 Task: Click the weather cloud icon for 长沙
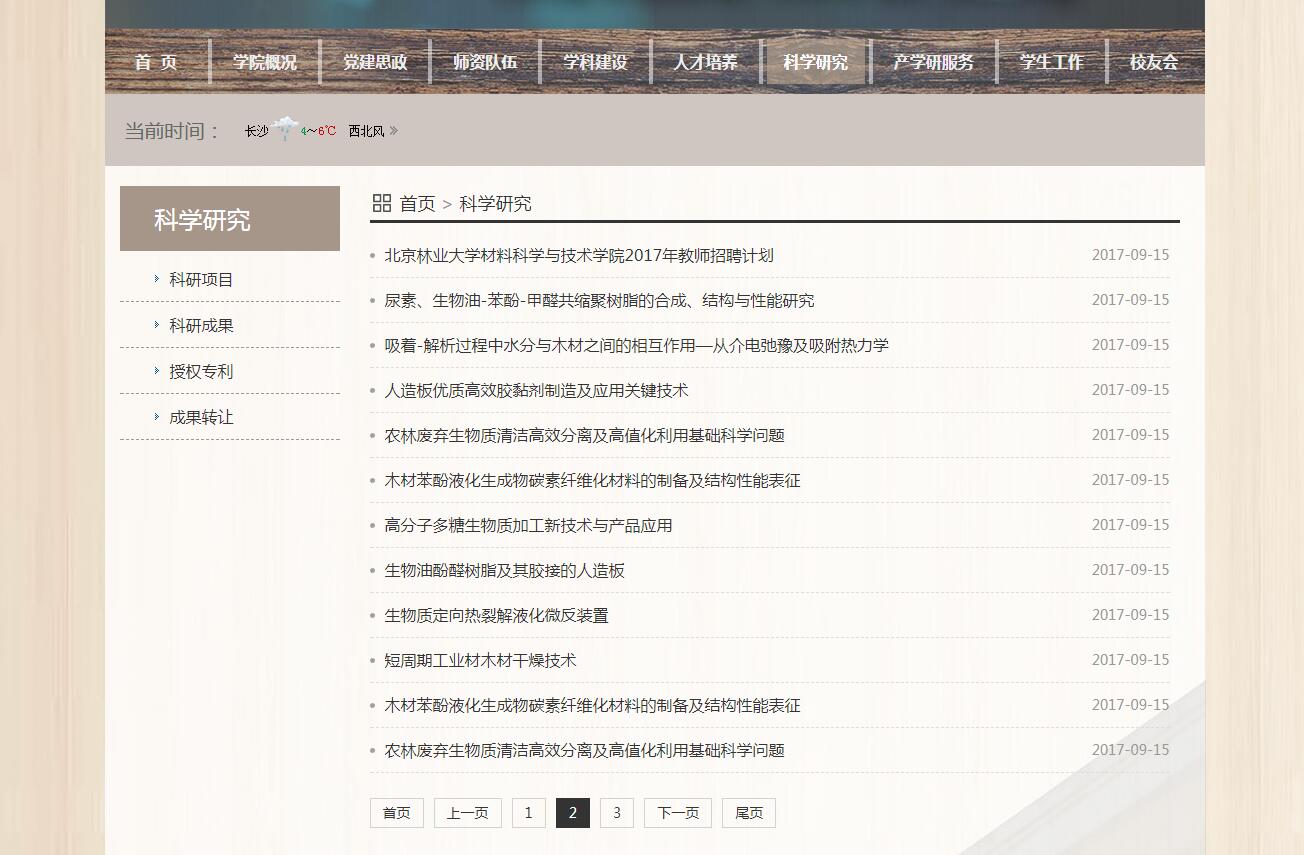(285, 129)
